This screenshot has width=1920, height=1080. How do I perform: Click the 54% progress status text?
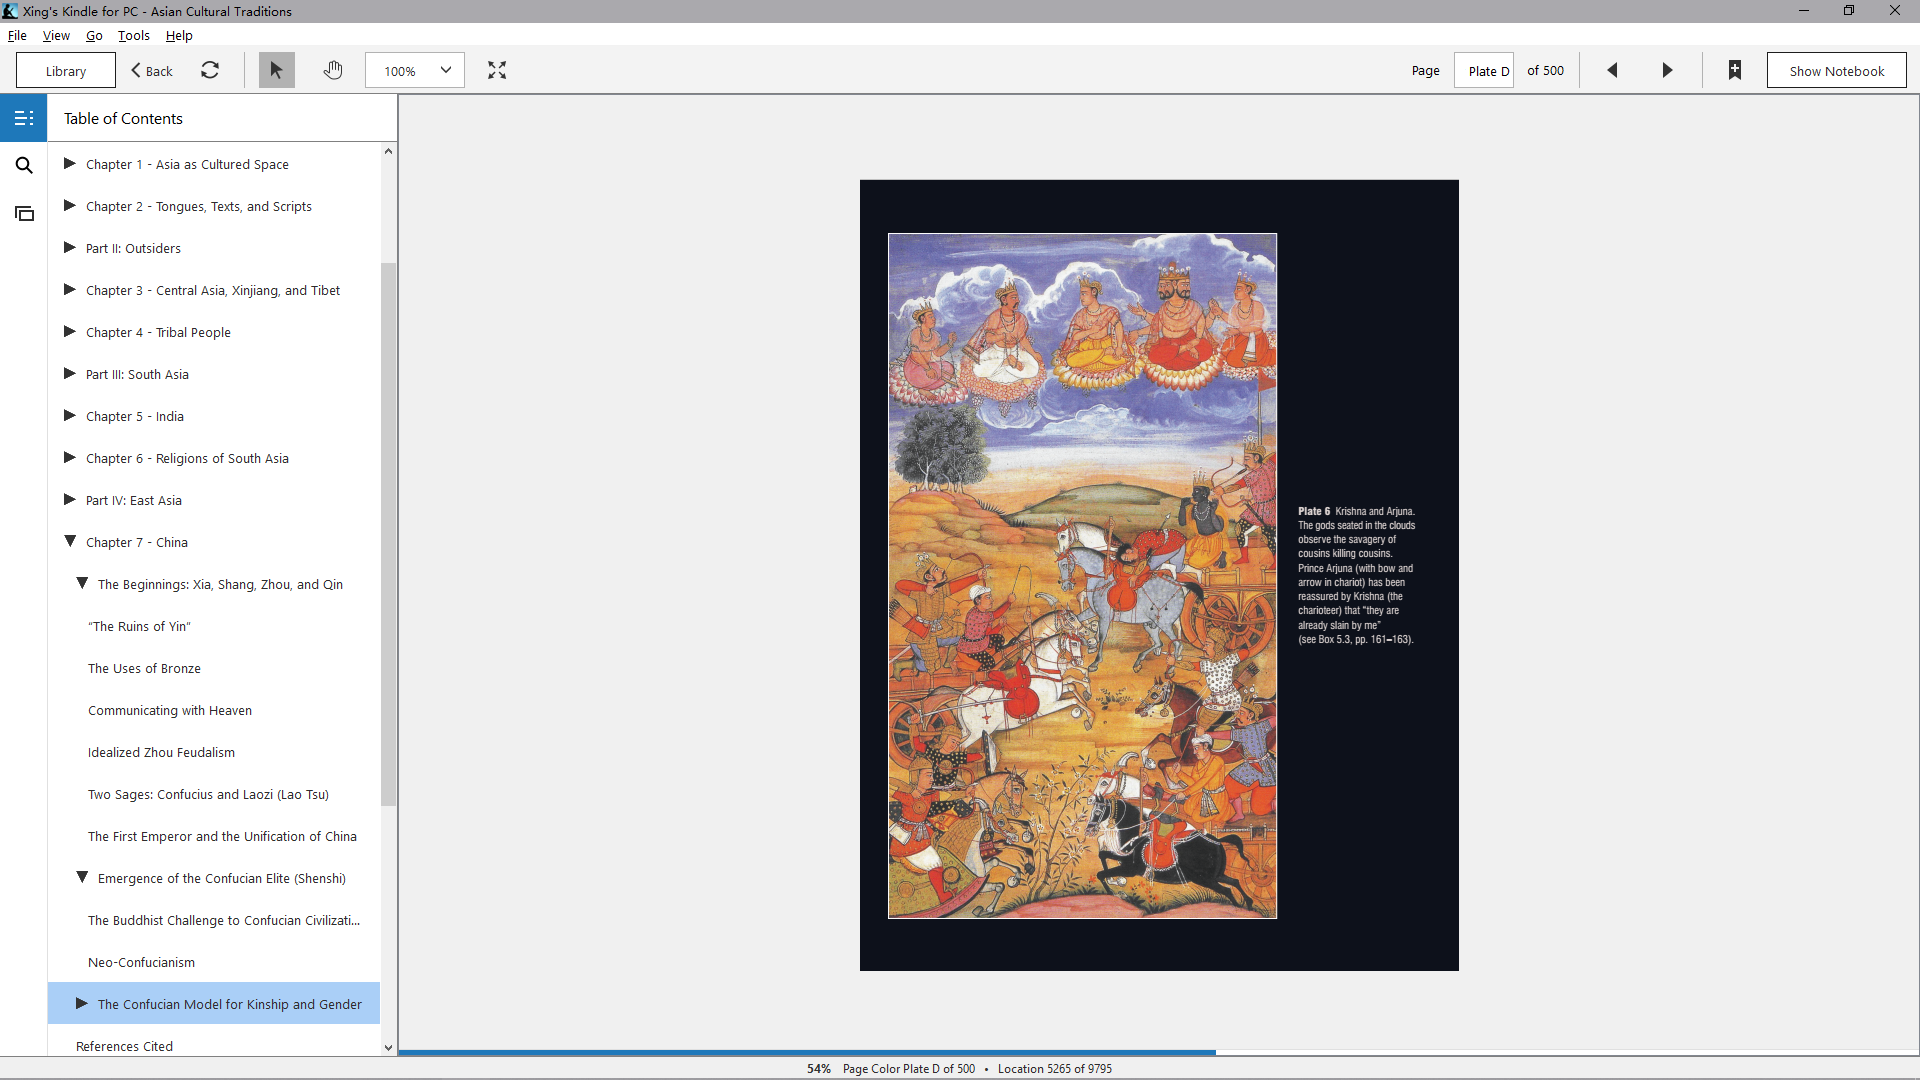point(819,1069)
